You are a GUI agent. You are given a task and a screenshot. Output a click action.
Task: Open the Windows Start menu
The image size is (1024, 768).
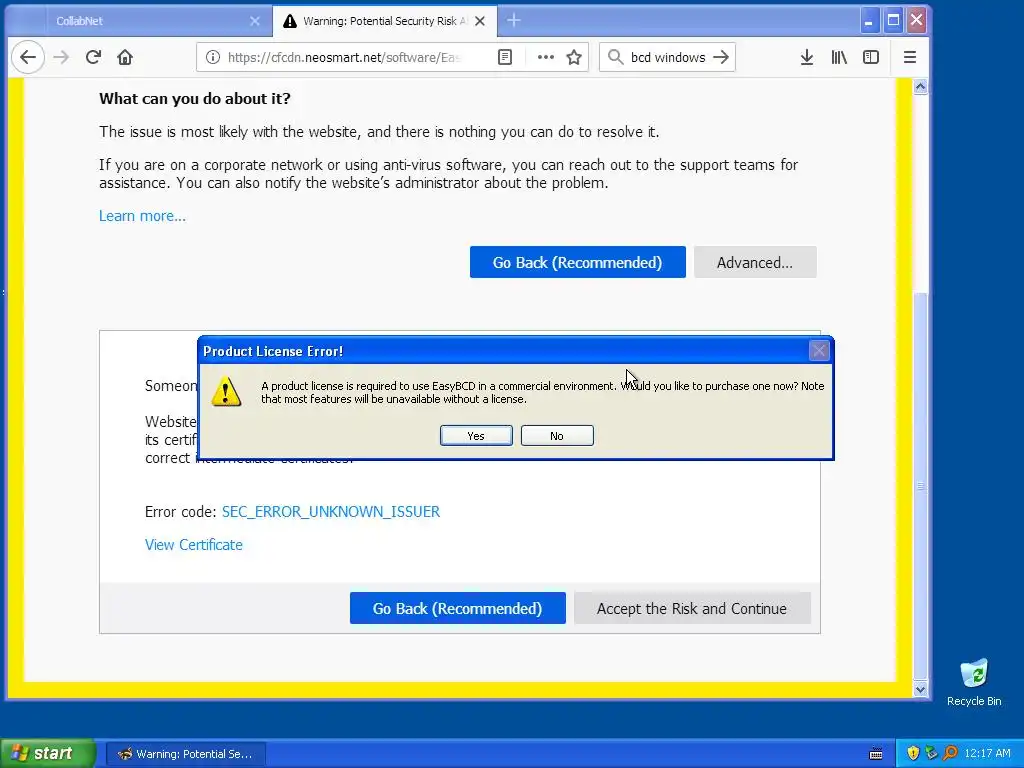(x=47, y=753)
